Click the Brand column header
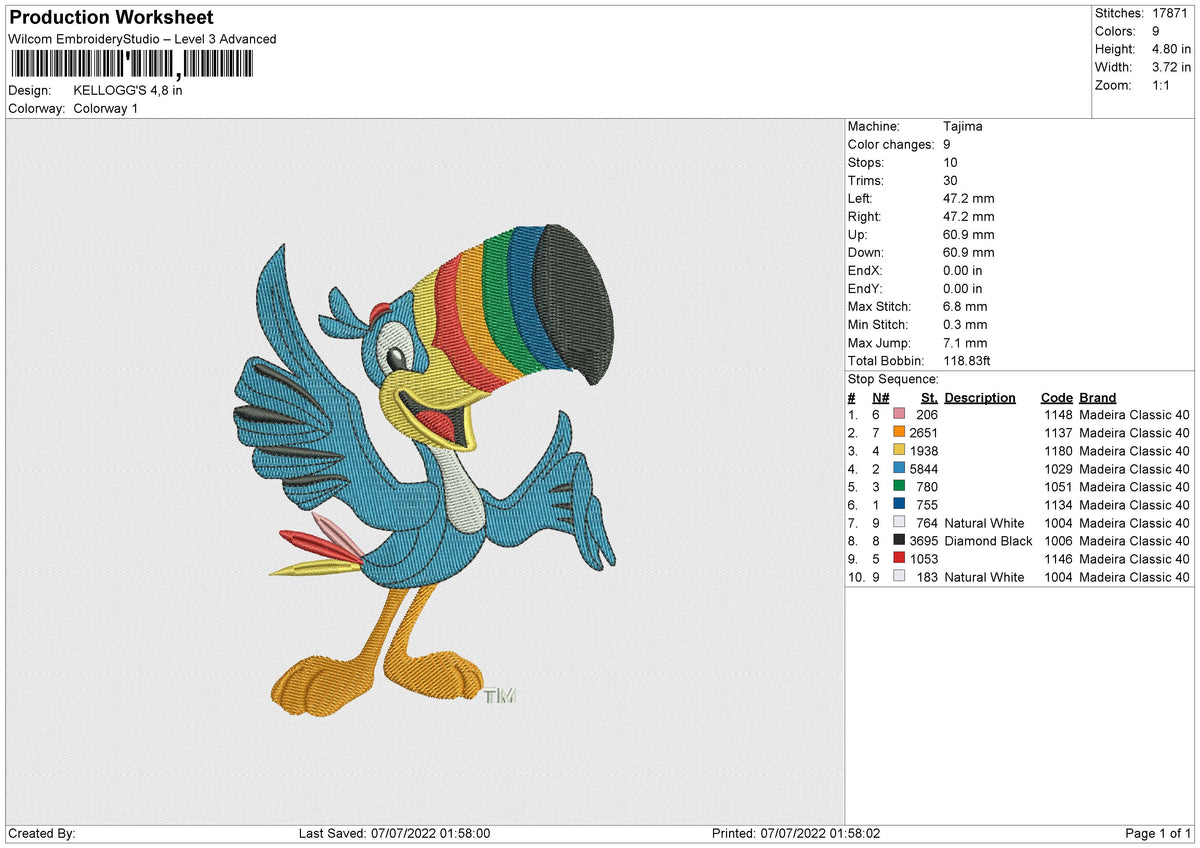The height and width of the screenshot is (848, 1200). point(1098,398)
